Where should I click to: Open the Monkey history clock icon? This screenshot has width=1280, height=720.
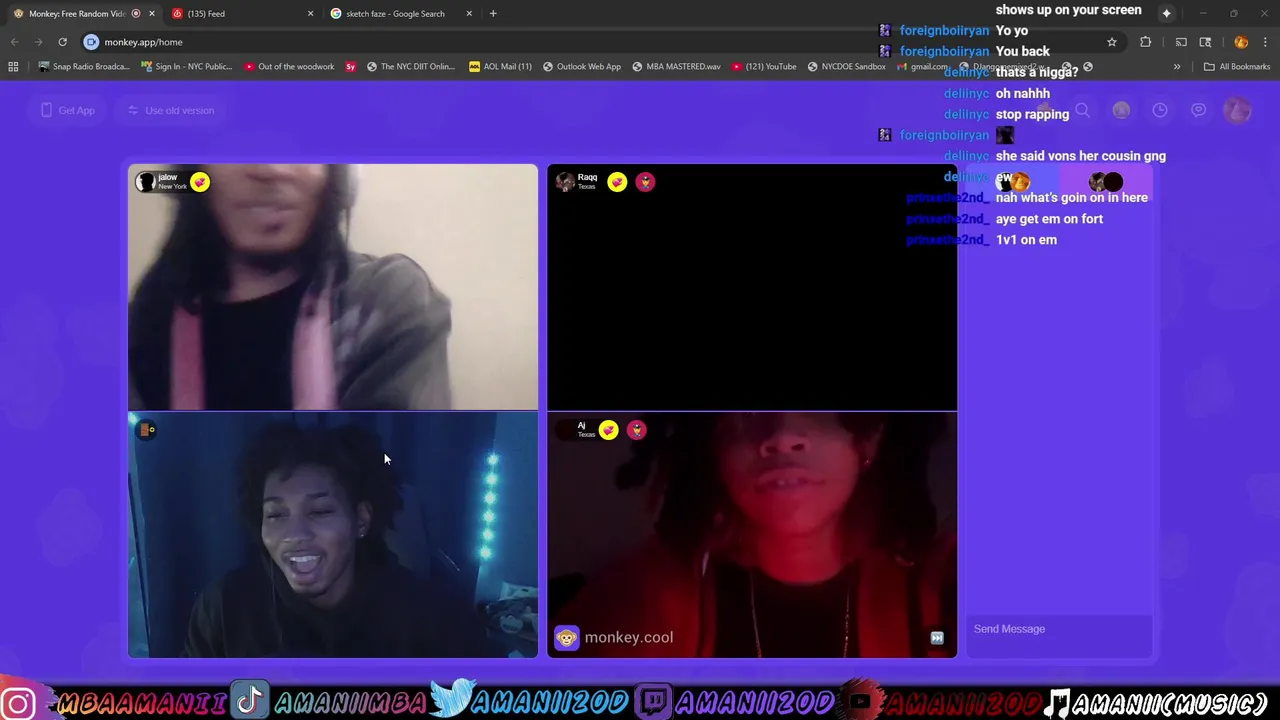[x=1160, y=110]
